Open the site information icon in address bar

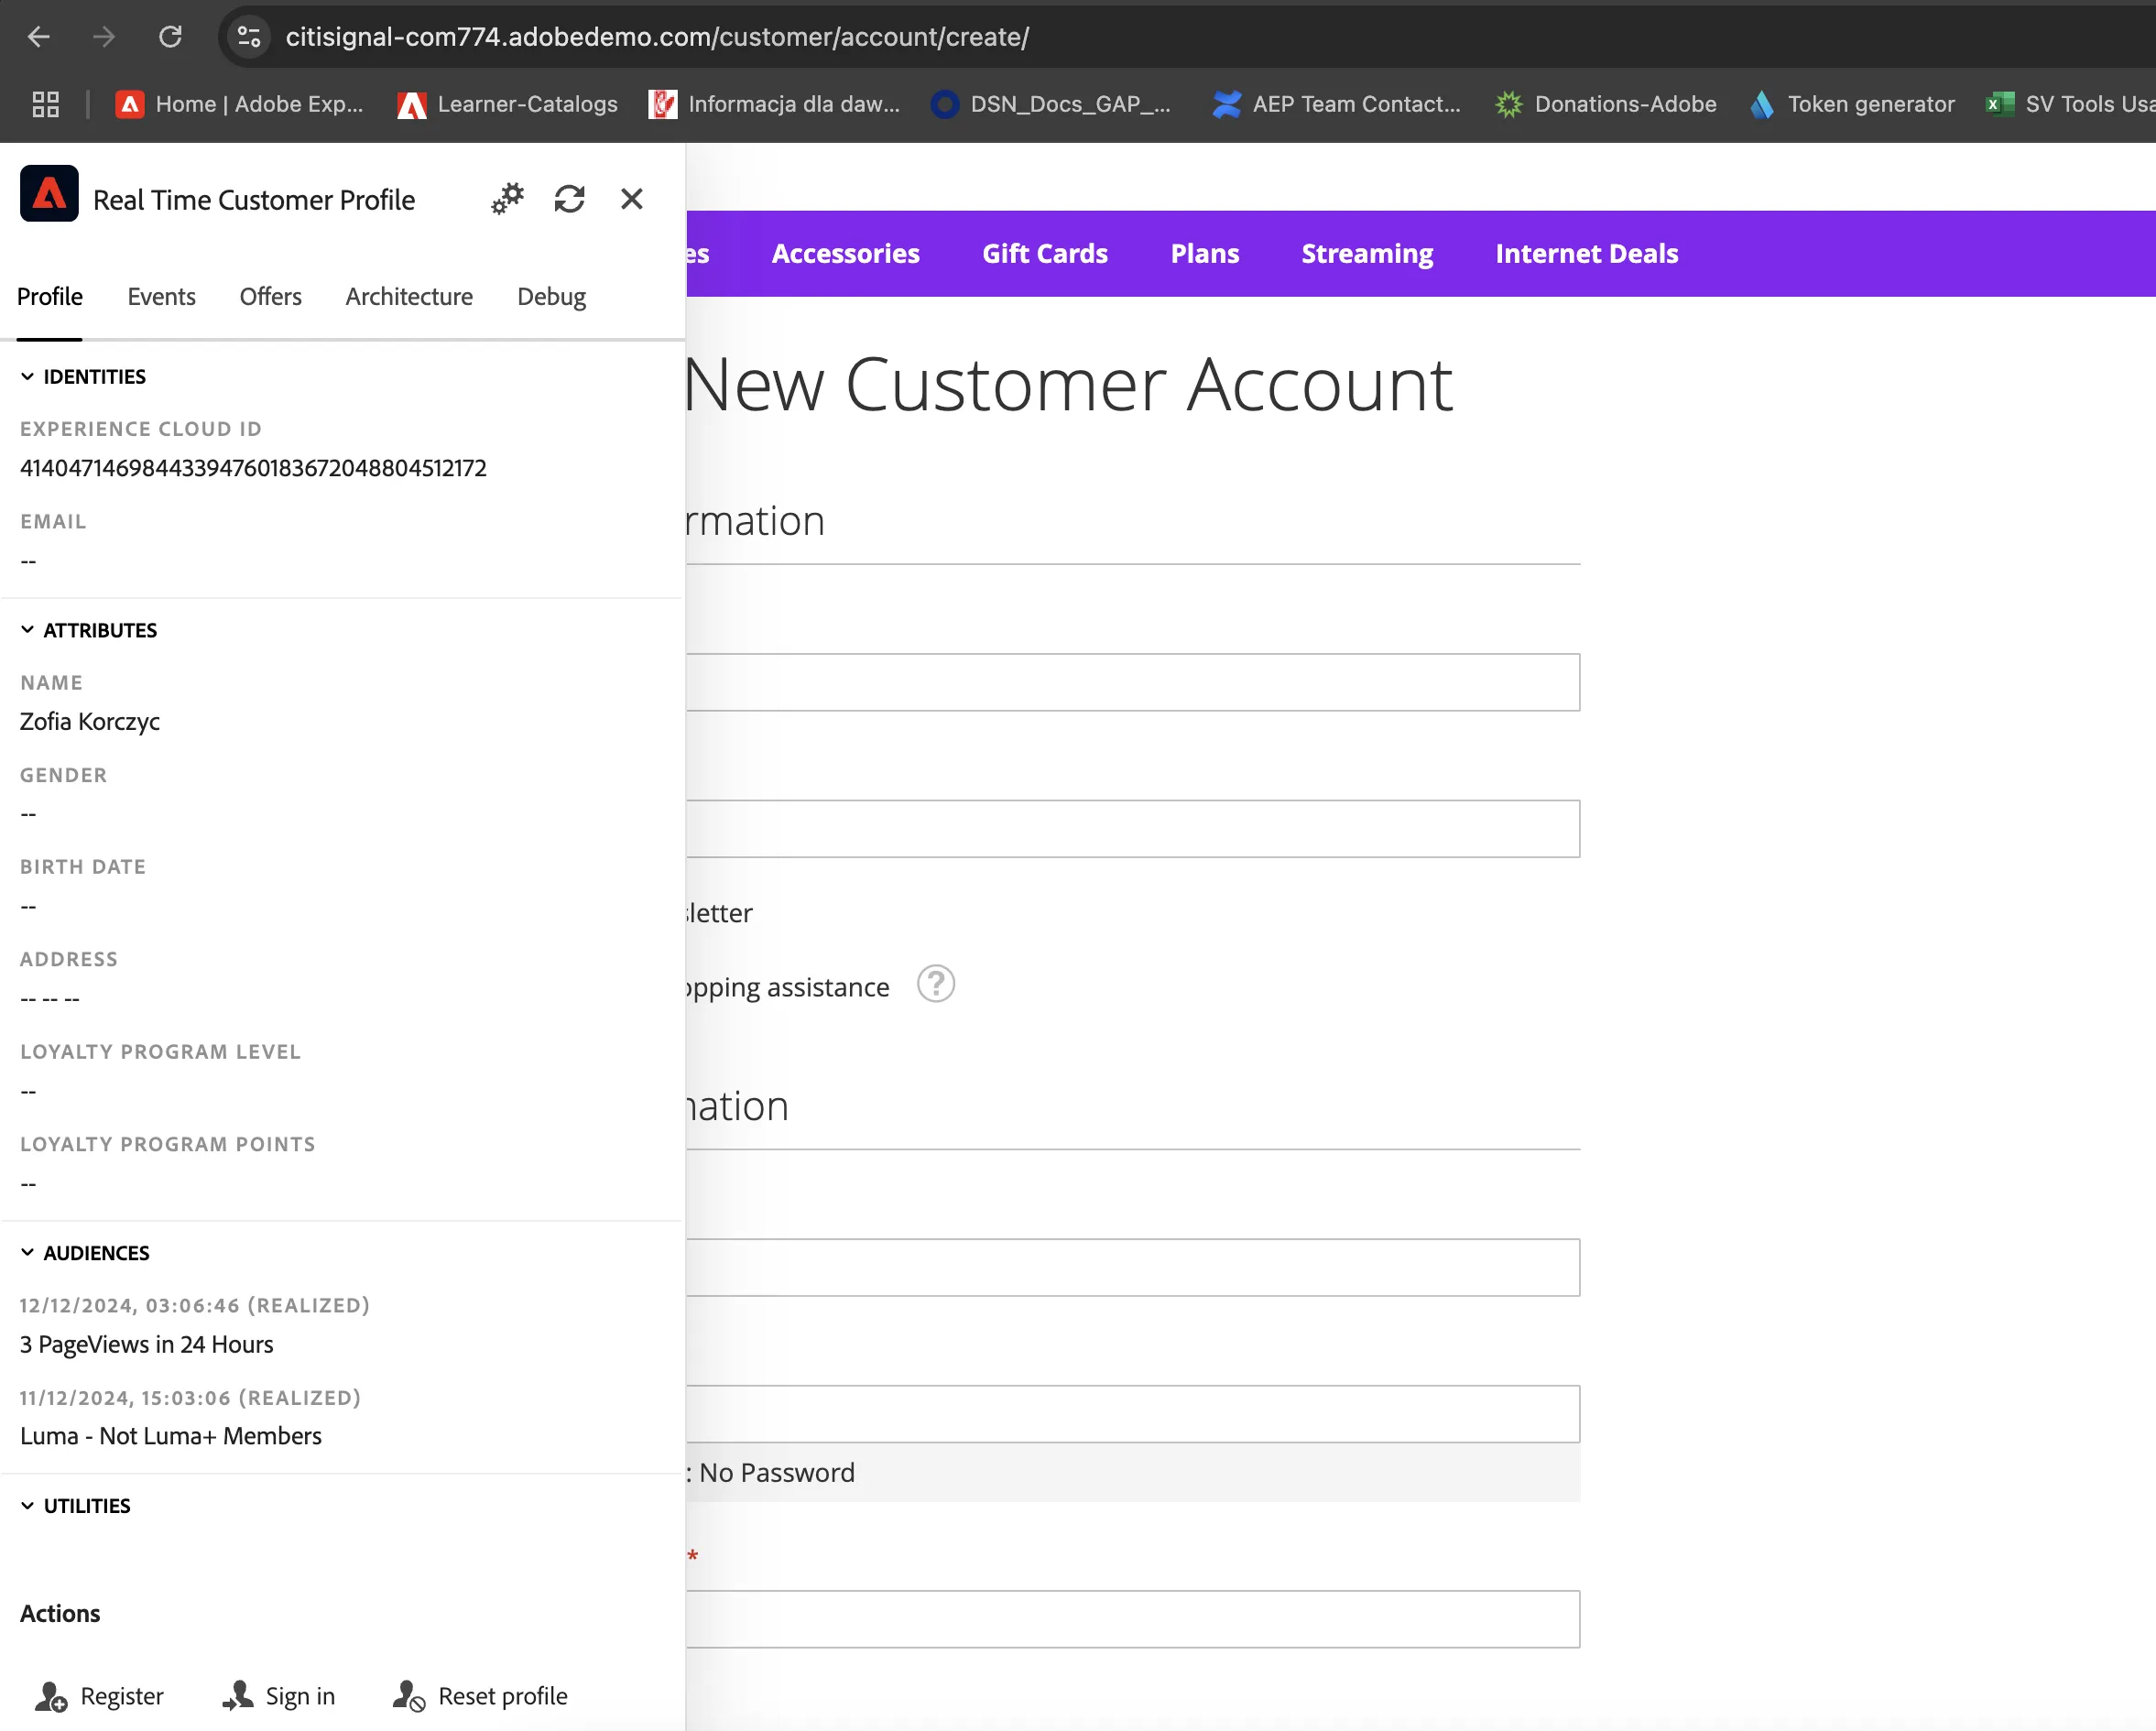tap(249, 37)
